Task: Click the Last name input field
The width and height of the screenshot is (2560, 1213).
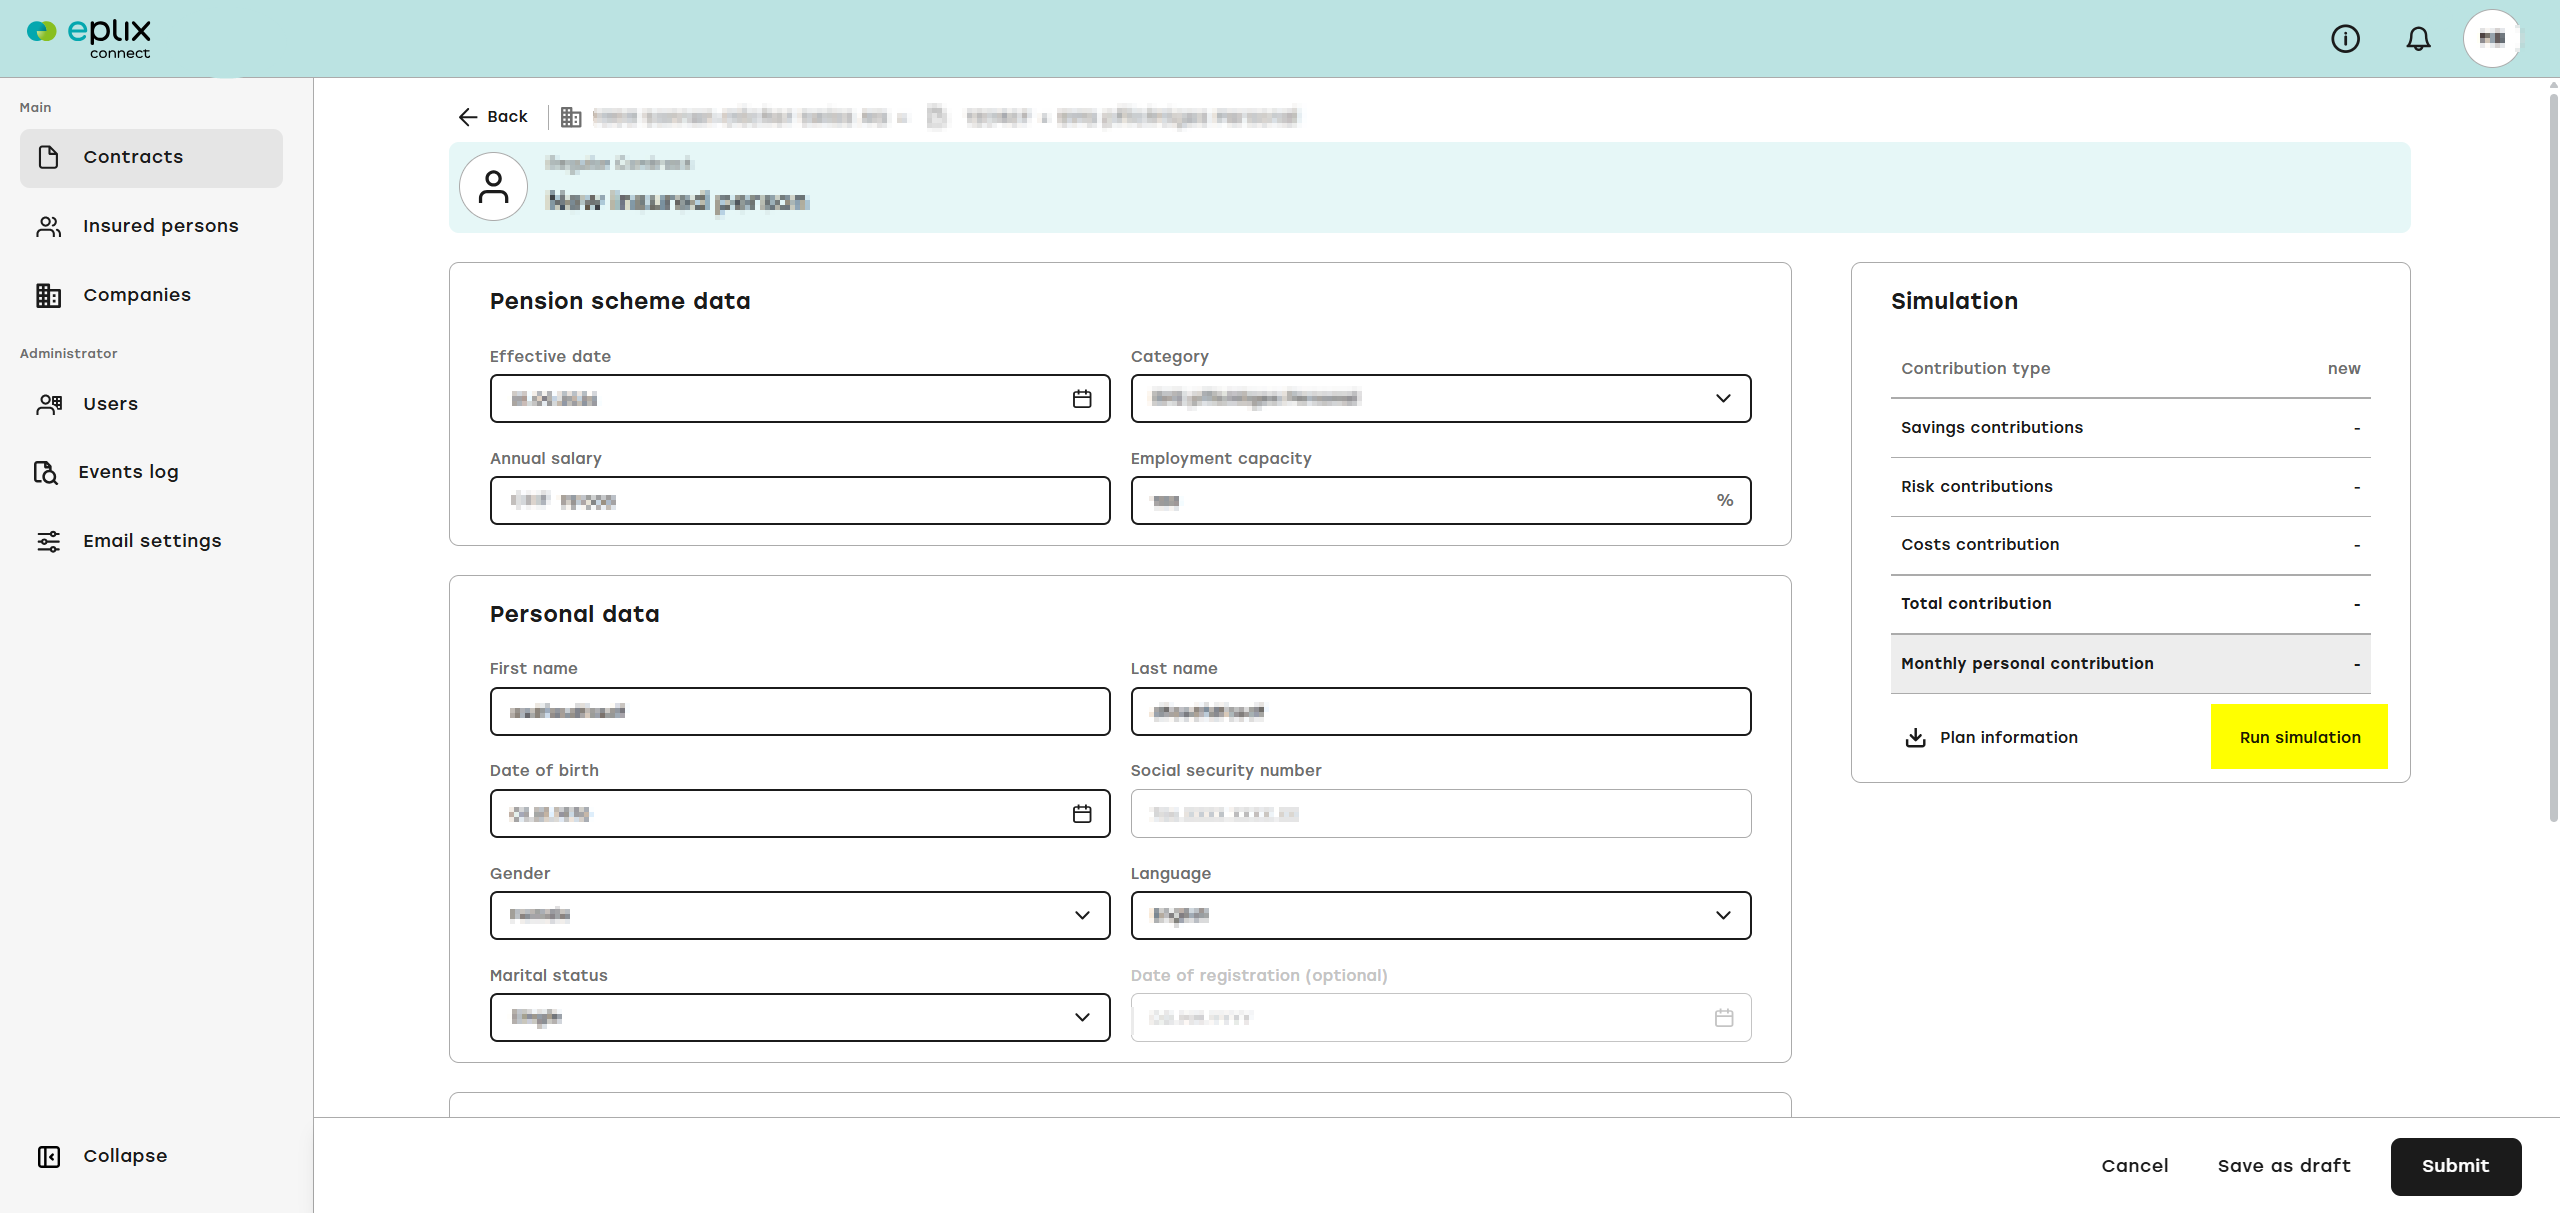Action: pyautogui.click(x=1441, y=712)
